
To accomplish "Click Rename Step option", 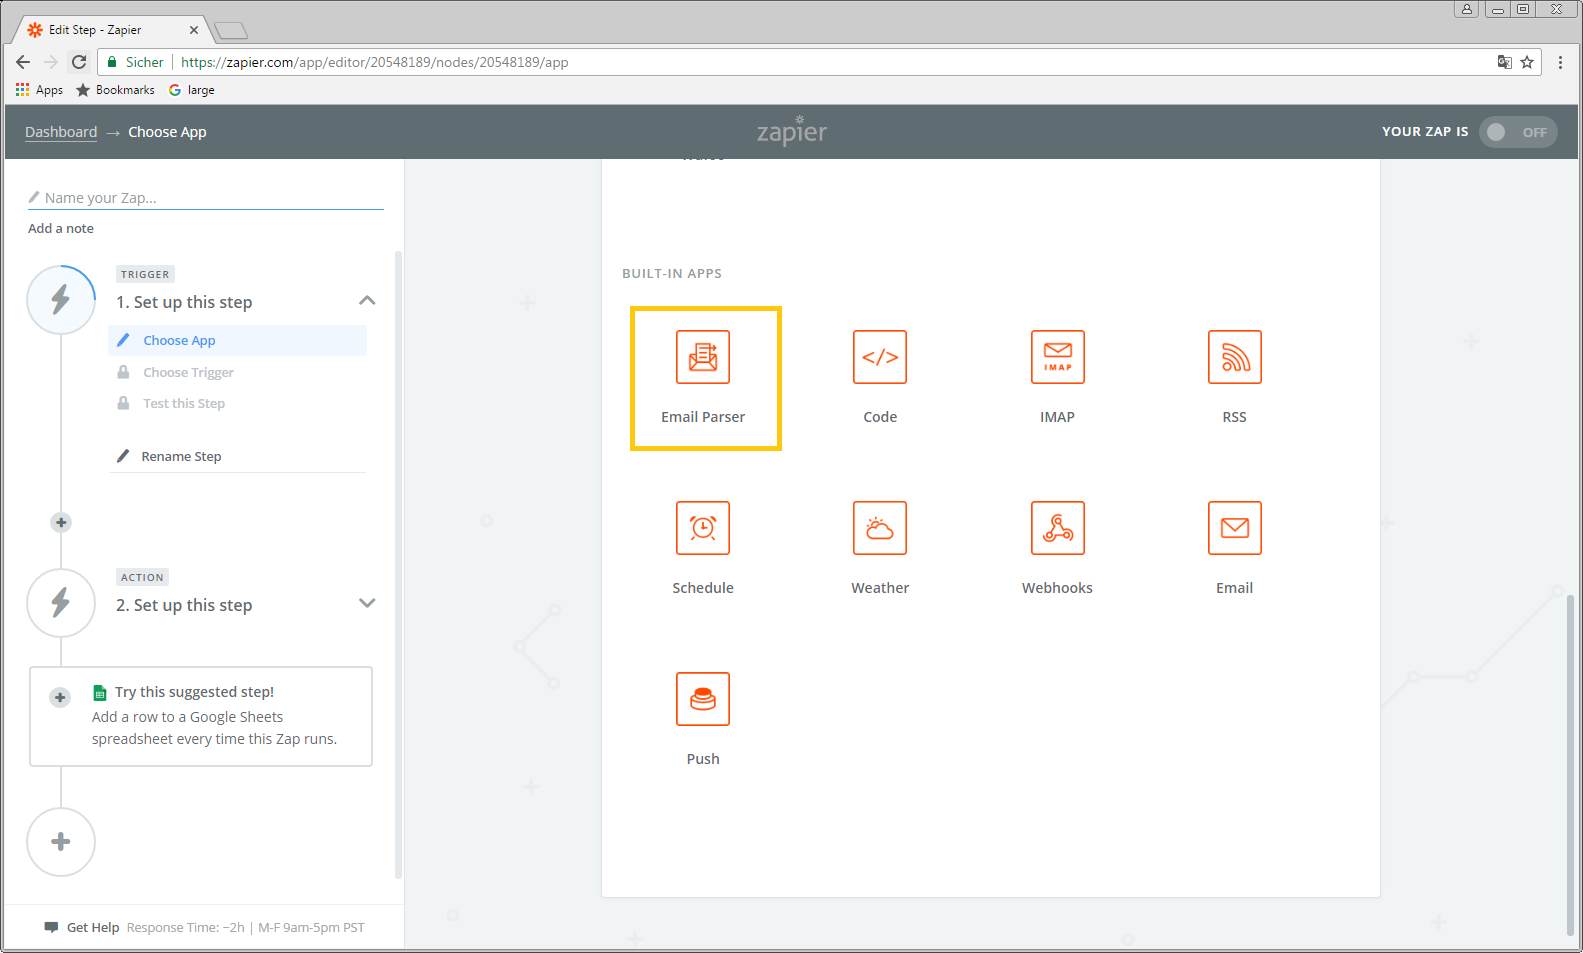I will tap(181, 457).
